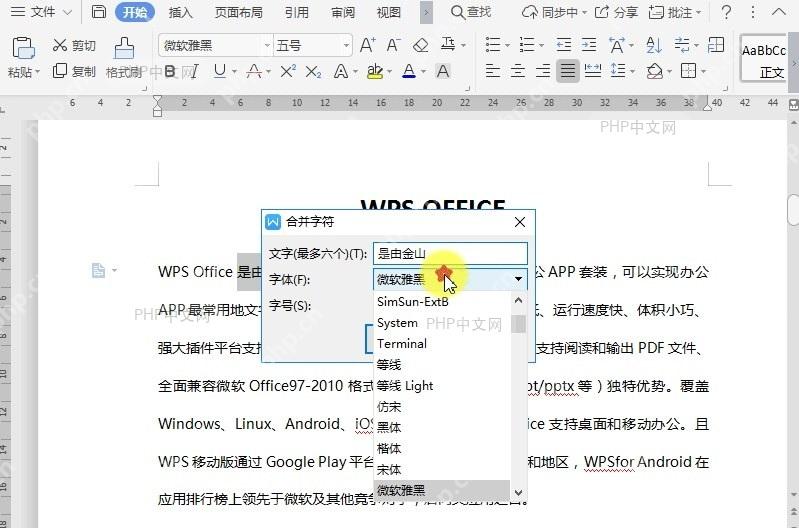Open the 视图 tab

[389, 12]
